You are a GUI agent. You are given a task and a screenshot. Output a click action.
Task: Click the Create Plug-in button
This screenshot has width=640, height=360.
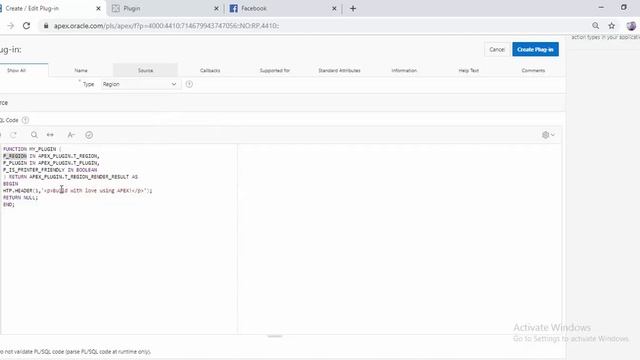536,49
